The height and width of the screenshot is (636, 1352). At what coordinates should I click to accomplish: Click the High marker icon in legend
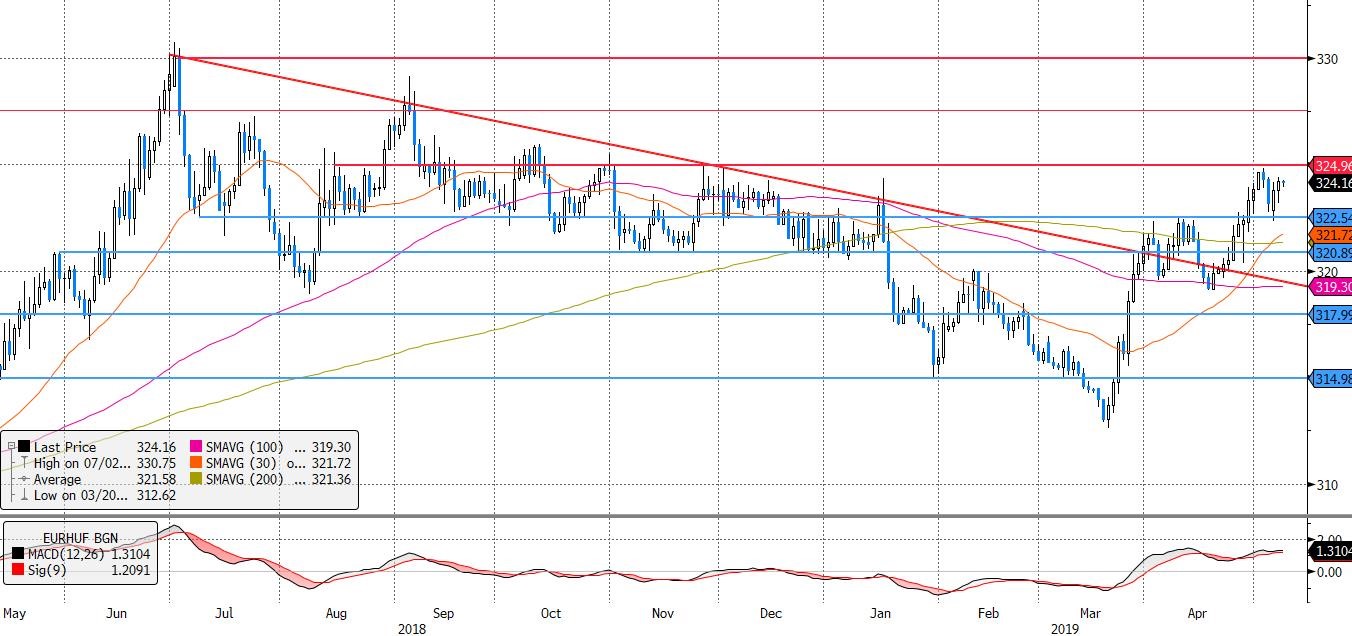click(x=24, y=464)
